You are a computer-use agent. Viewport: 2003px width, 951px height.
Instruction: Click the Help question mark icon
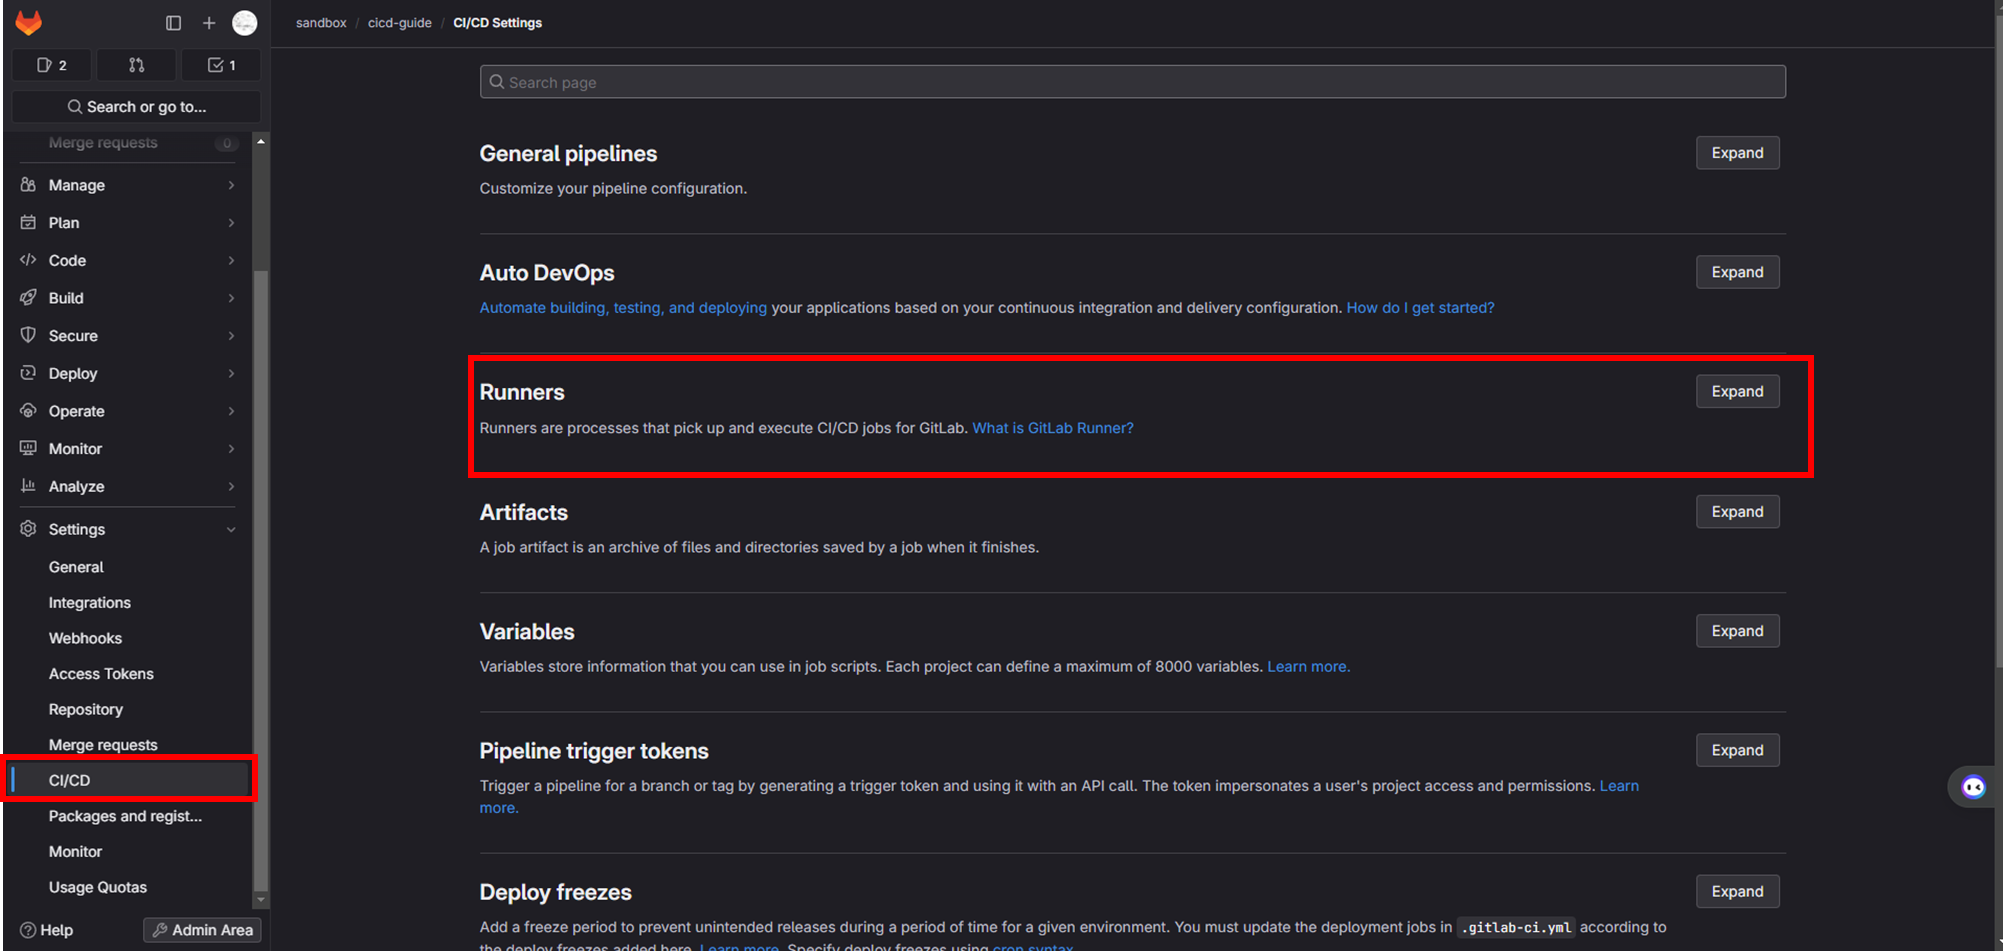coord(28,930)
